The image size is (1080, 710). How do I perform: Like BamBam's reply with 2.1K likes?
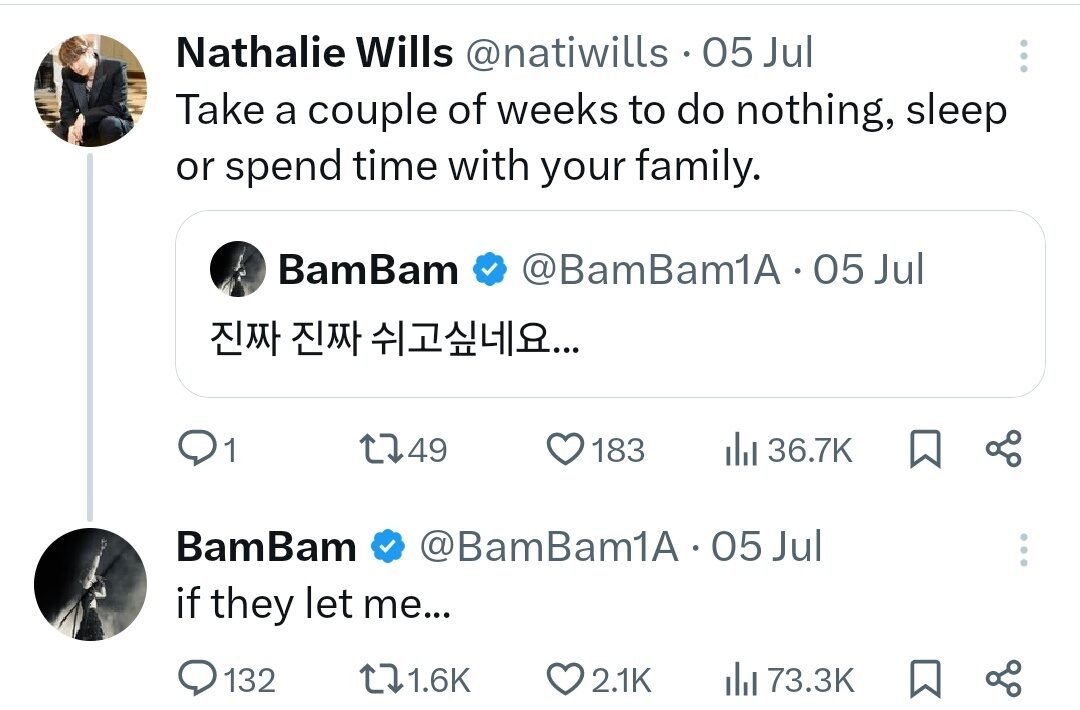pyautogui.click(x=566, y=680)
